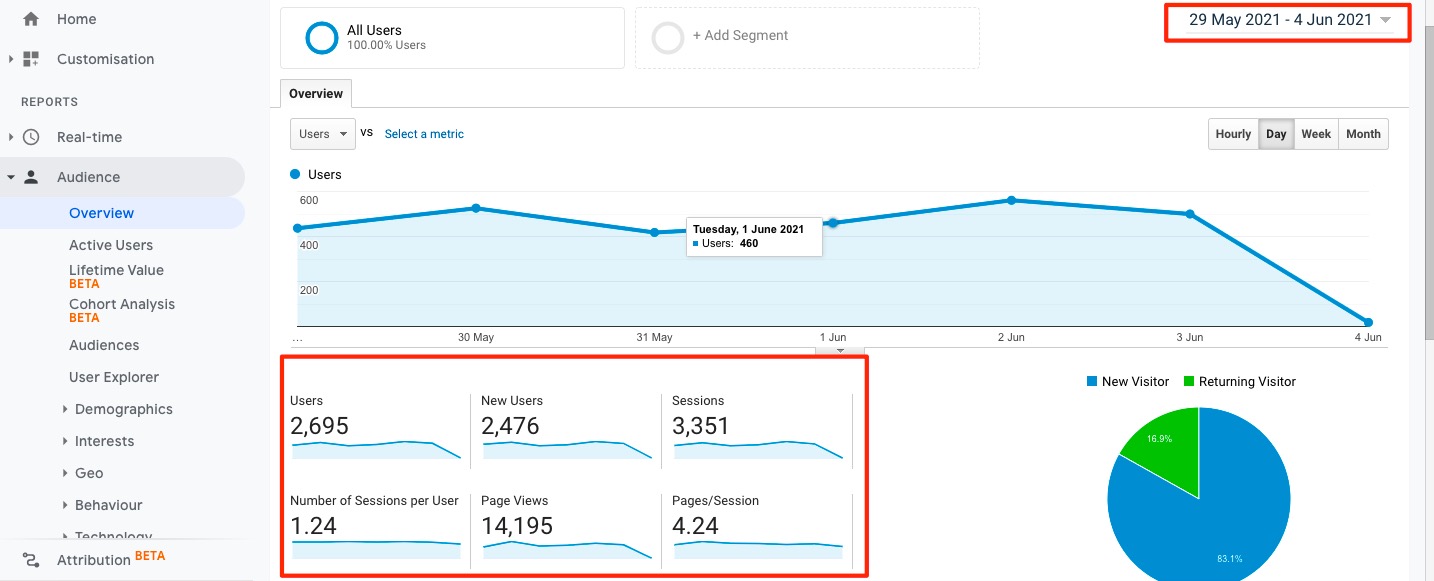Switch graph to Hourly view

click(1233, 134)
